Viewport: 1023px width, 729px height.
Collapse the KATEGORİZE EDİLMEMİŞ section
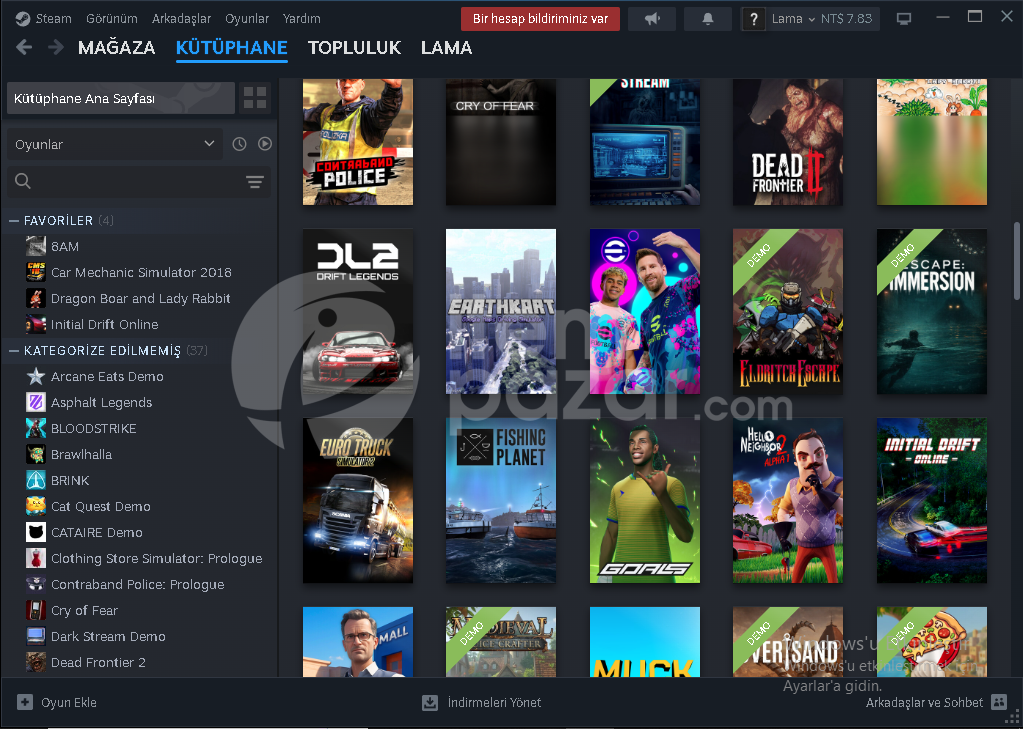click(14, 350)
